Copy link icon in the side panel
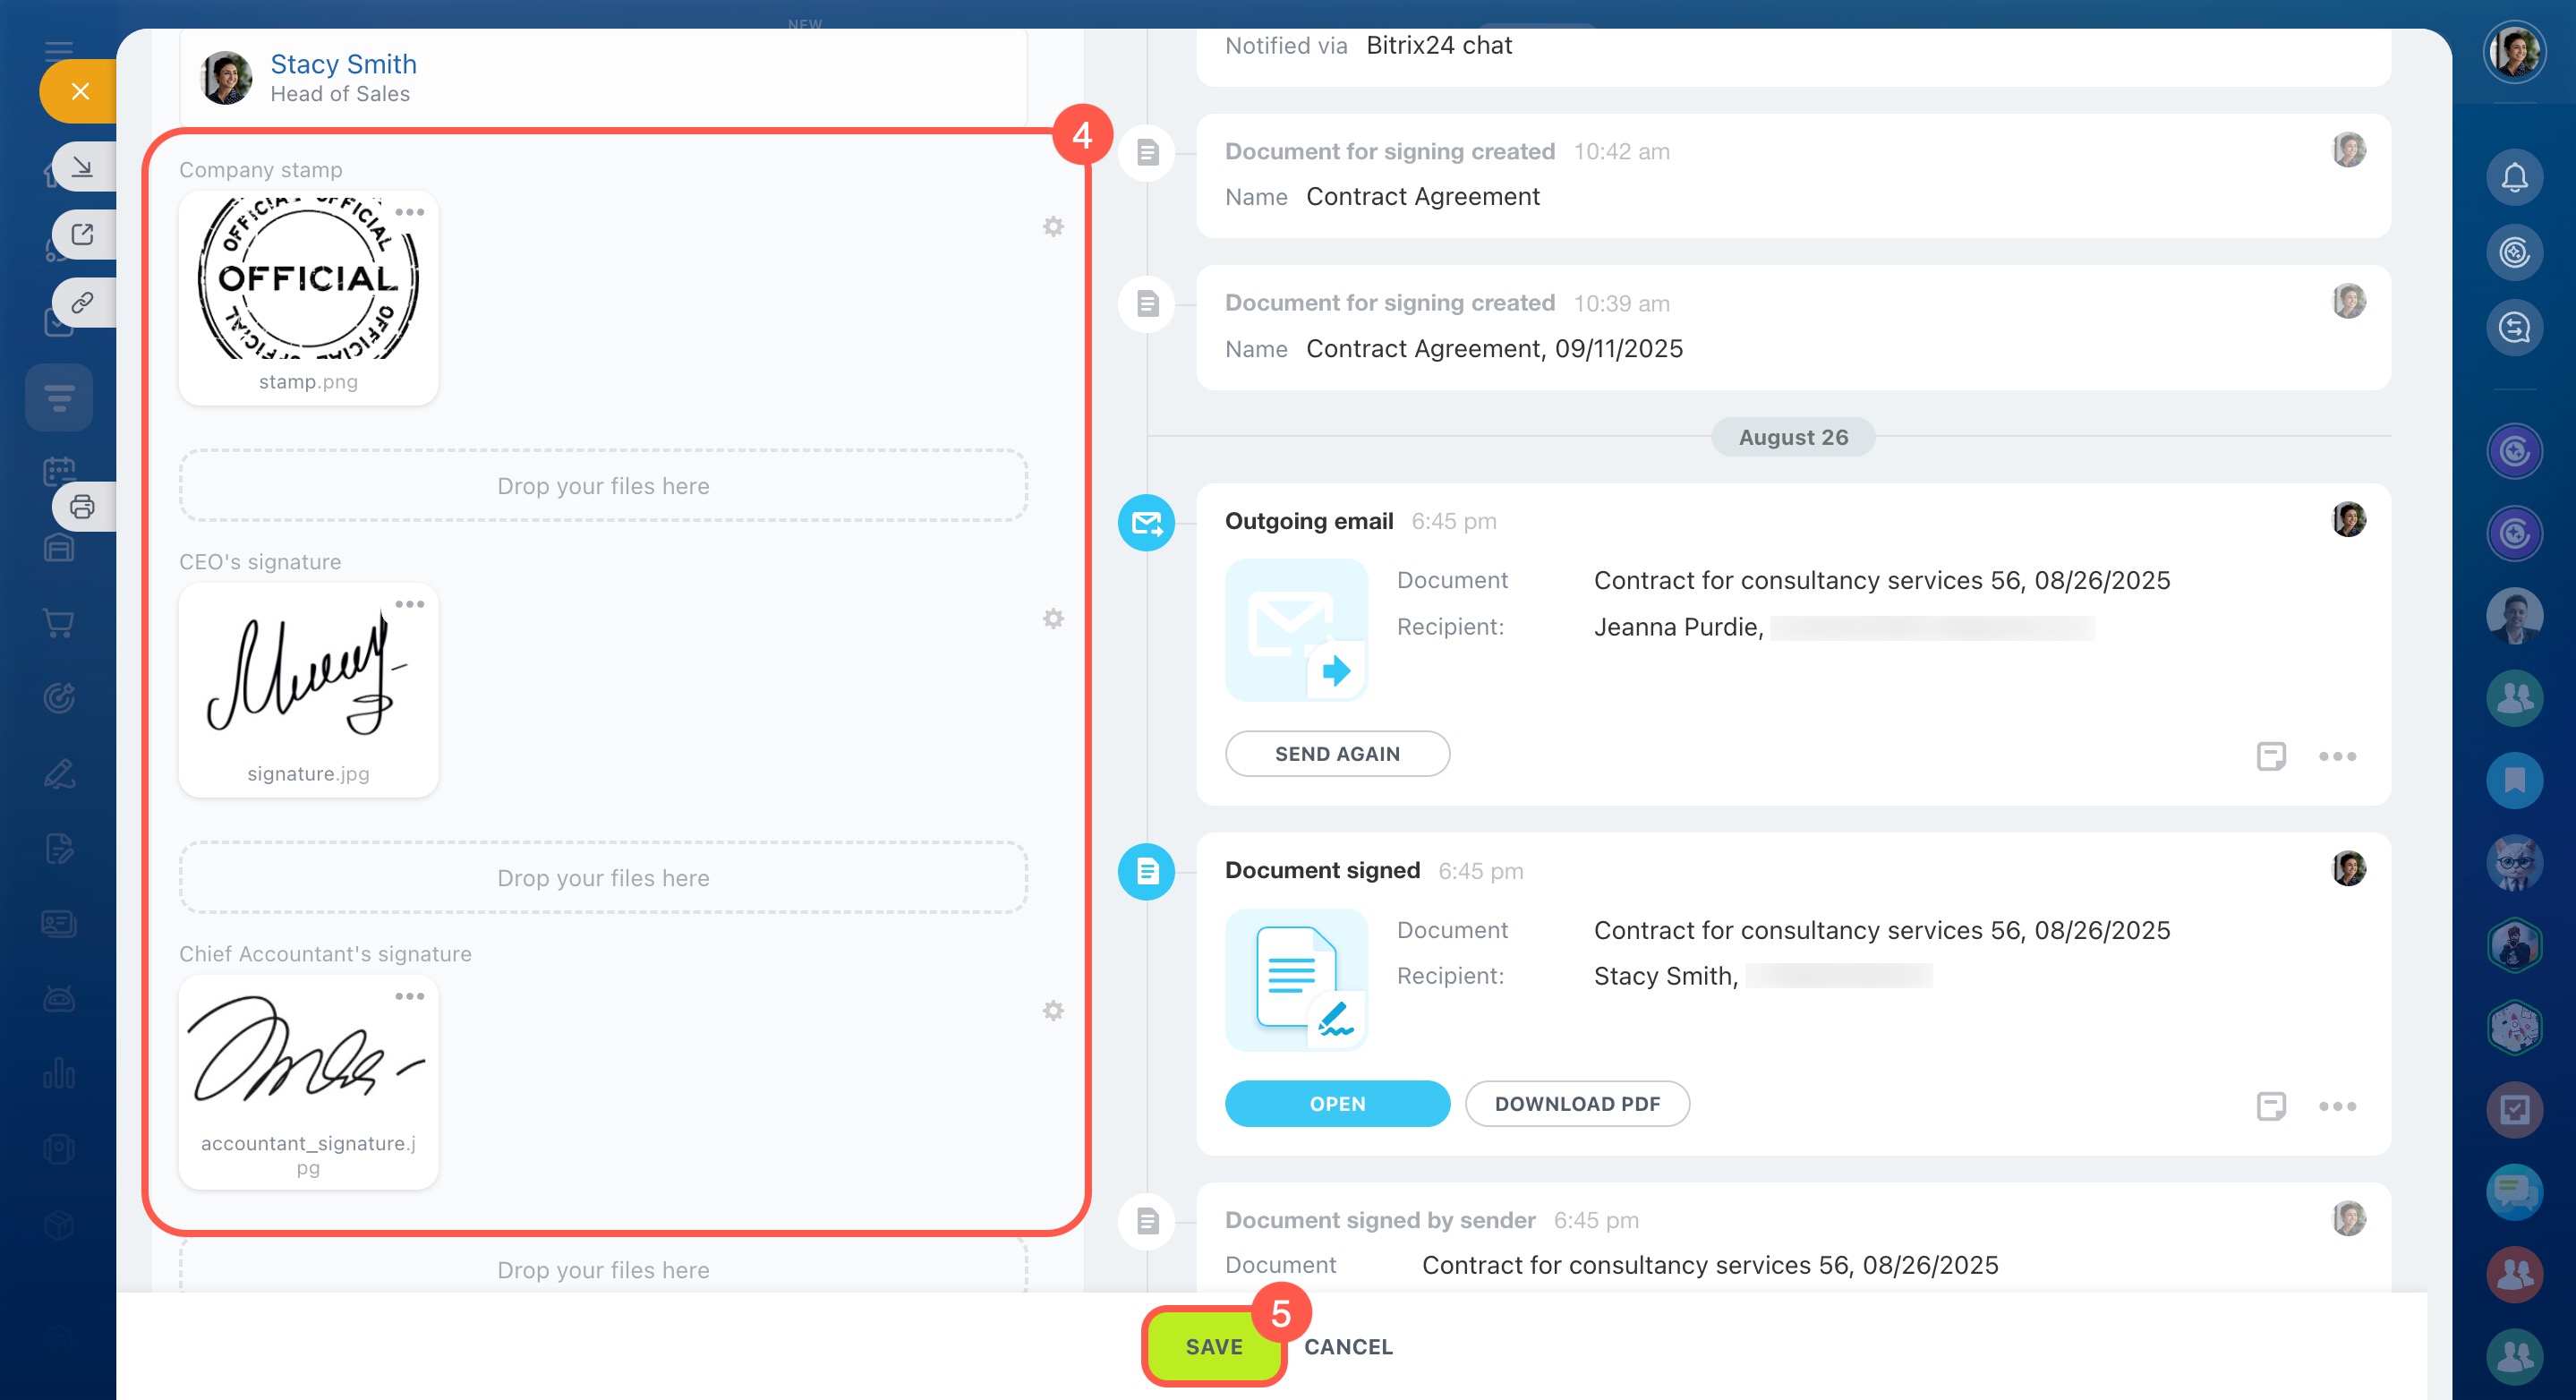Image resolution: width=2576 pixels, height=1400 pixels. 83,302
